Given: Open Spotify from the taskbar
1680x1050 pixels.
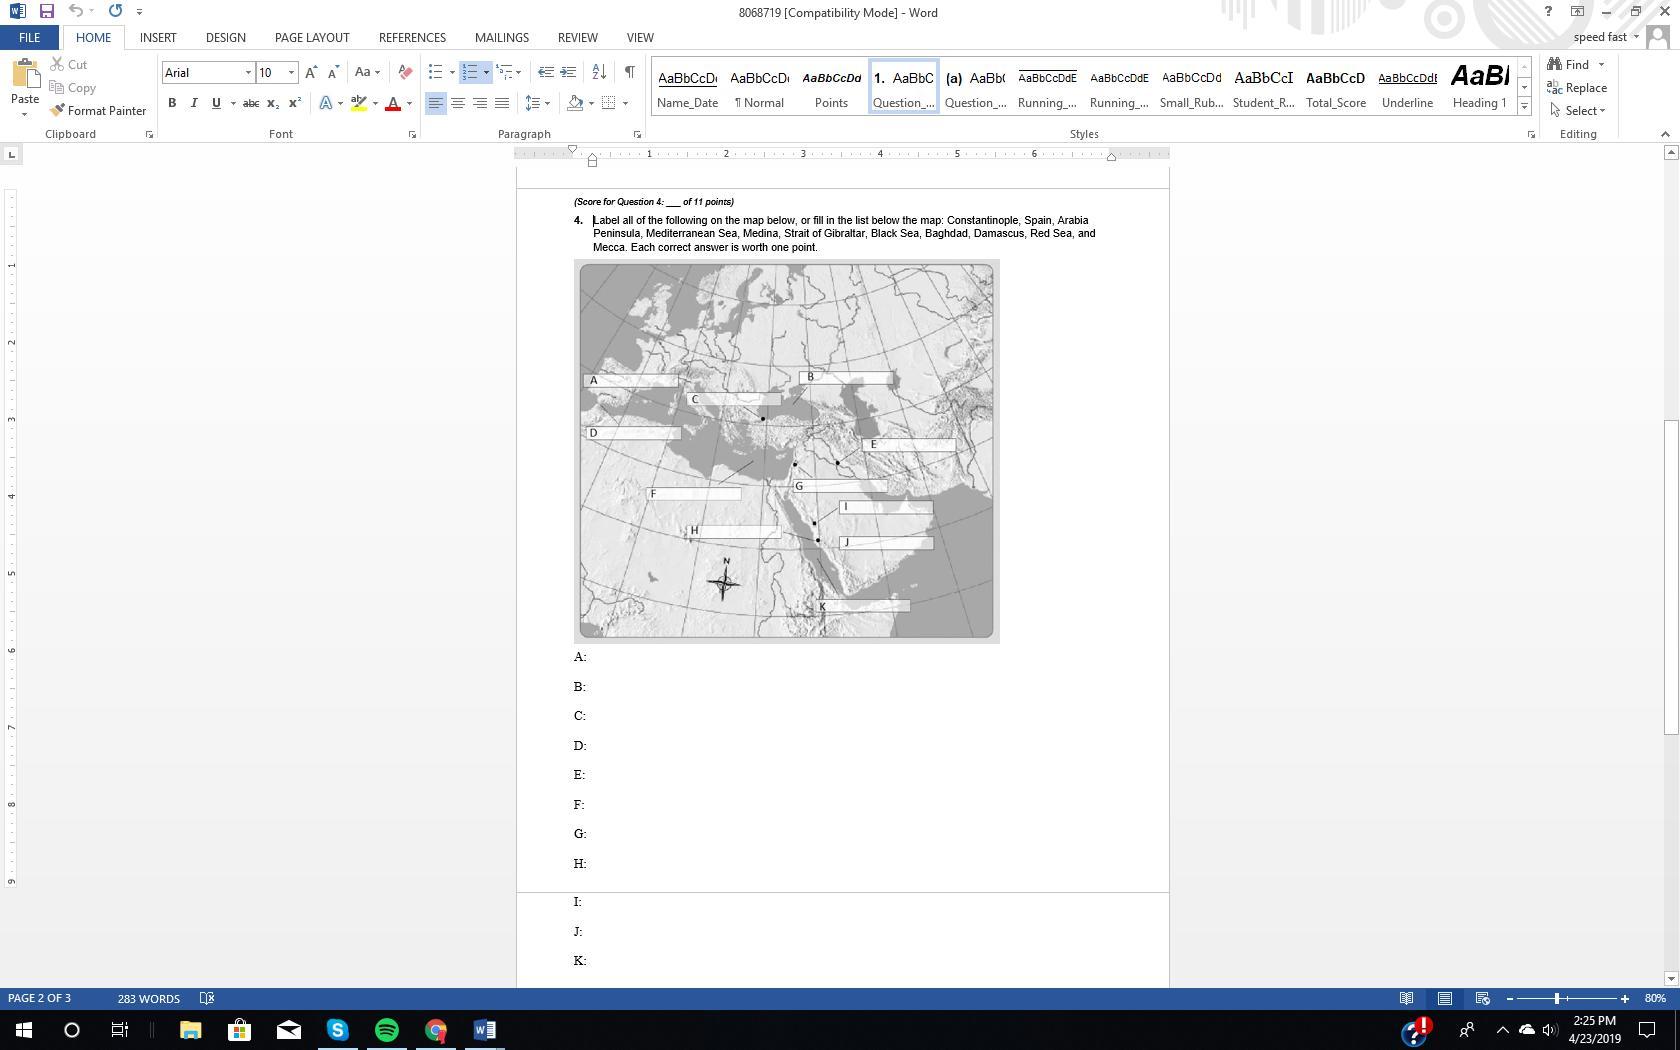Looking at the screenshot, I should coord(387,1030).
